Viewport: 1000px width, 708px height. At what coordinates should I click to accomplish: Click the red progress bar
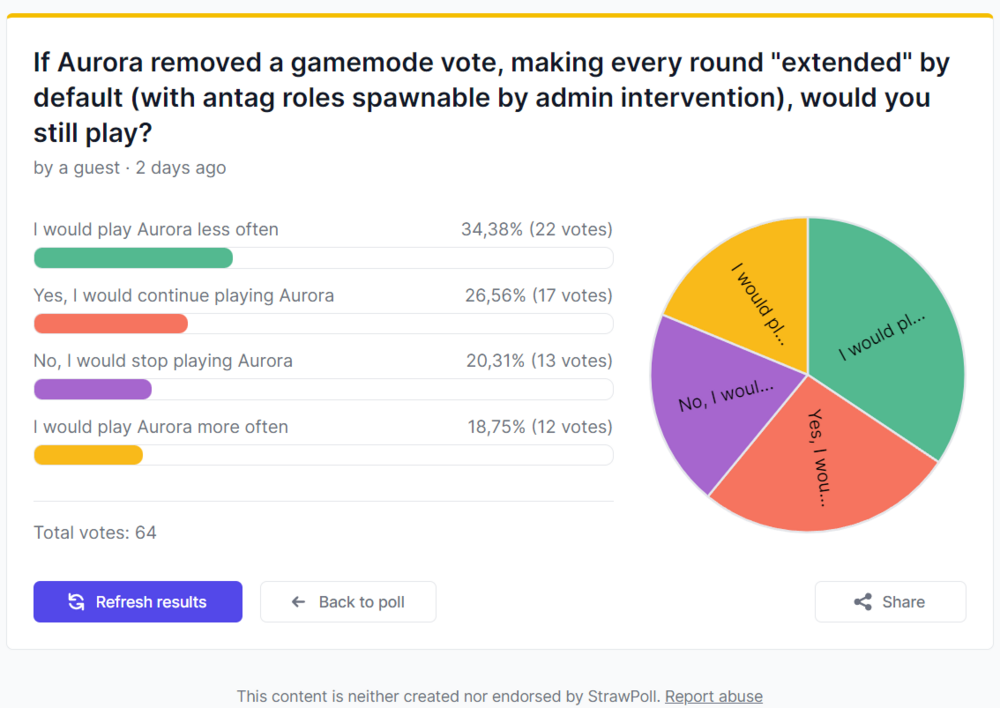click(x=111, y=324)
